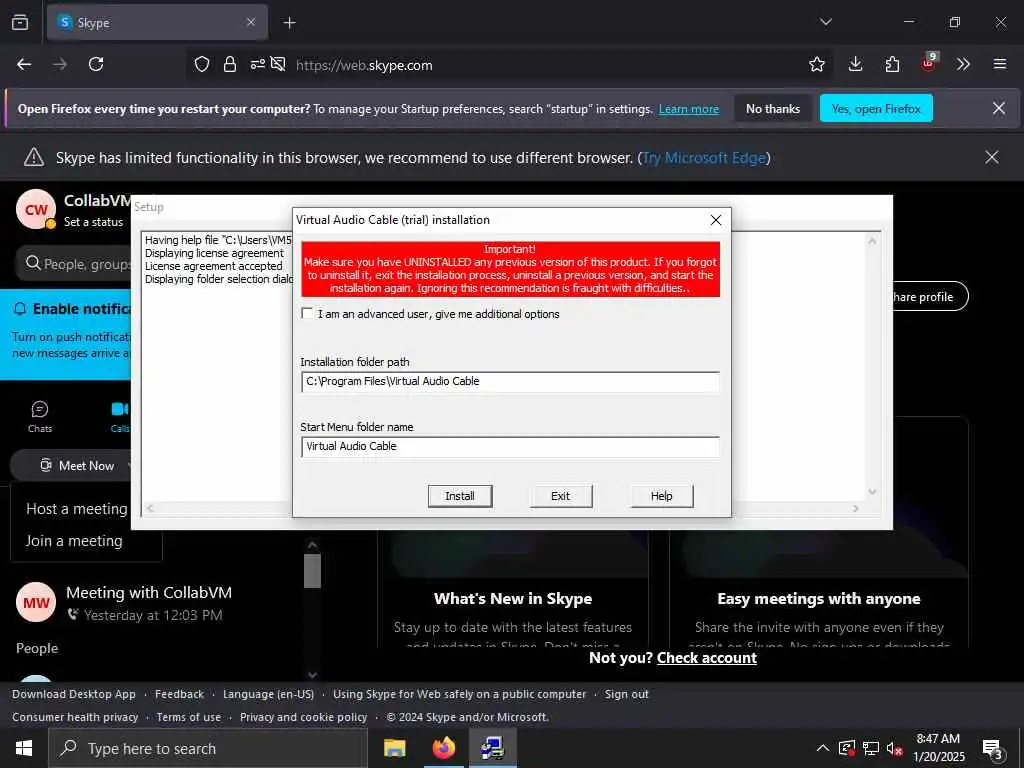The height and width of the screenshot is (768, 1024).
Task: Select 'Join a meeting'
Action: point(74,541)
